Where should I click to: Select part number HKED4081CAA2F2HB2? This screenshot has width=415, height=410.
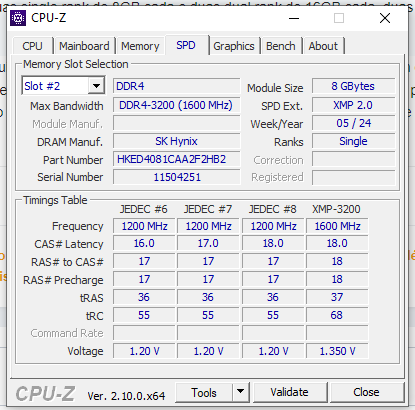176,159
